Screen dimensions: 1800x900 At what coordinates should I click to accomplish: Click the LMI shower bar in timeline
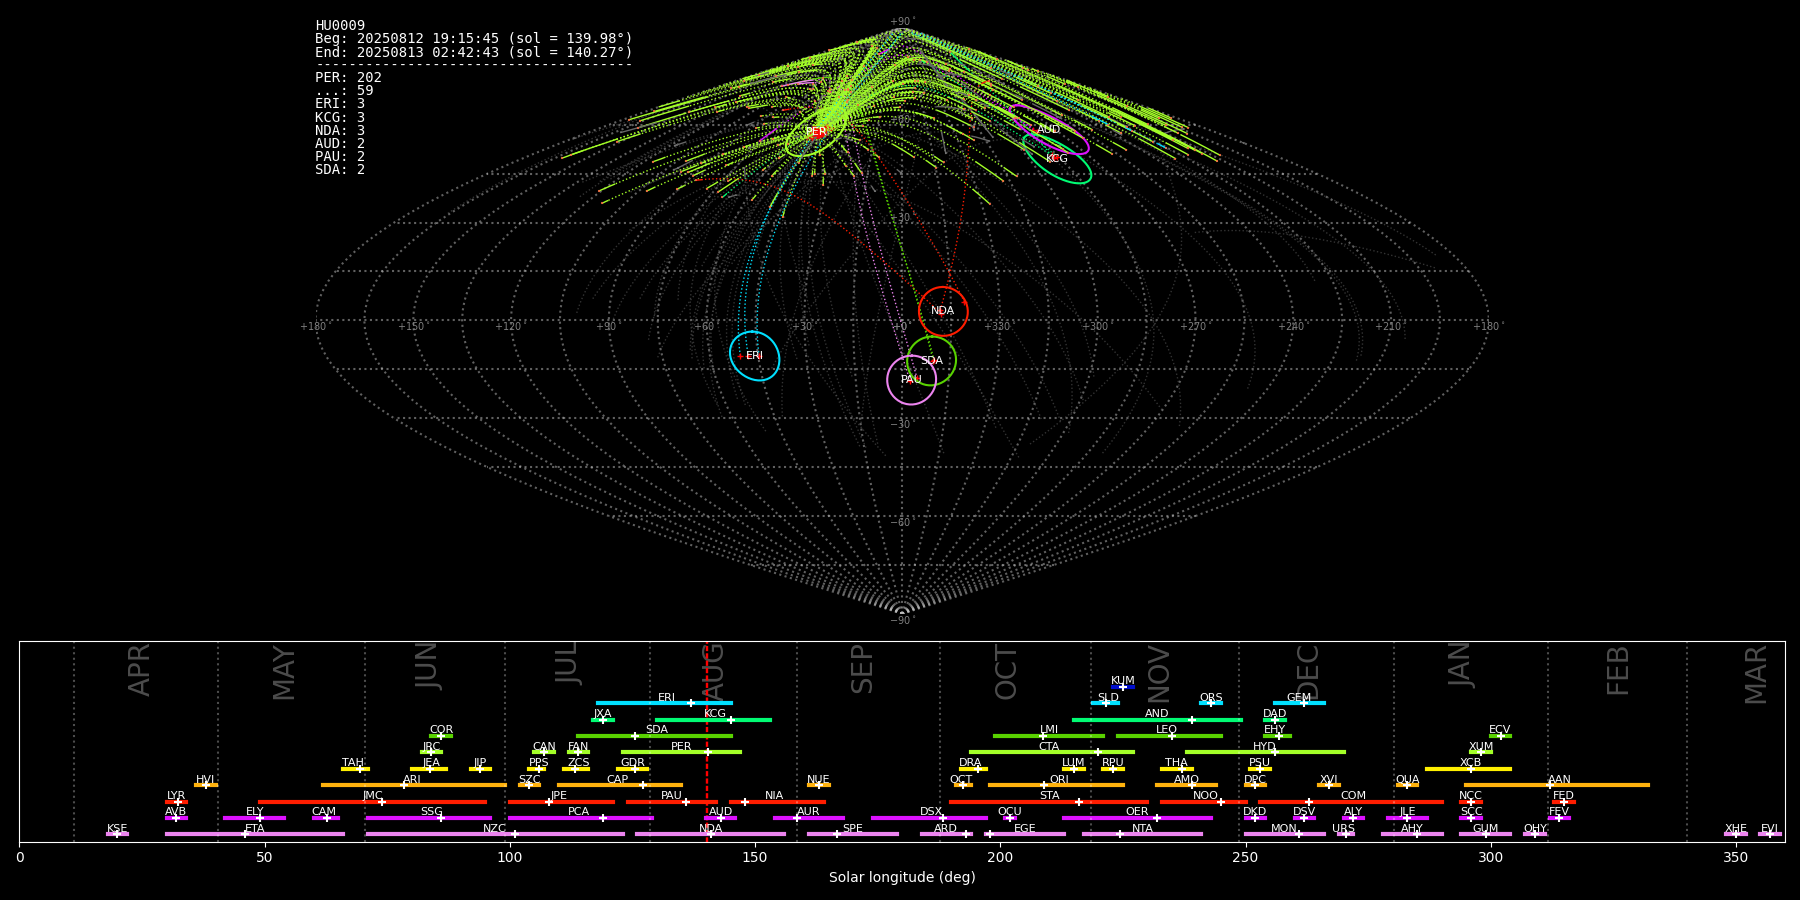[x=1049, y=736]
